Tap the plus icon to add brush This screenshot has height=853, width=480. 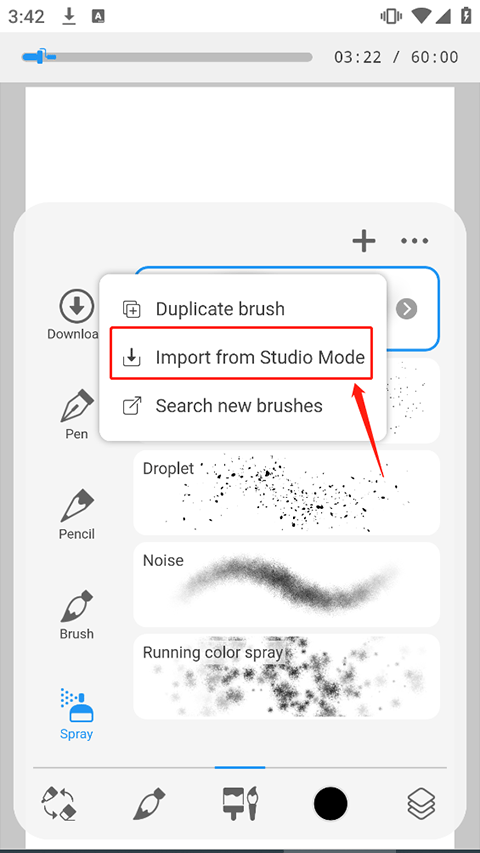coord(364,240)
